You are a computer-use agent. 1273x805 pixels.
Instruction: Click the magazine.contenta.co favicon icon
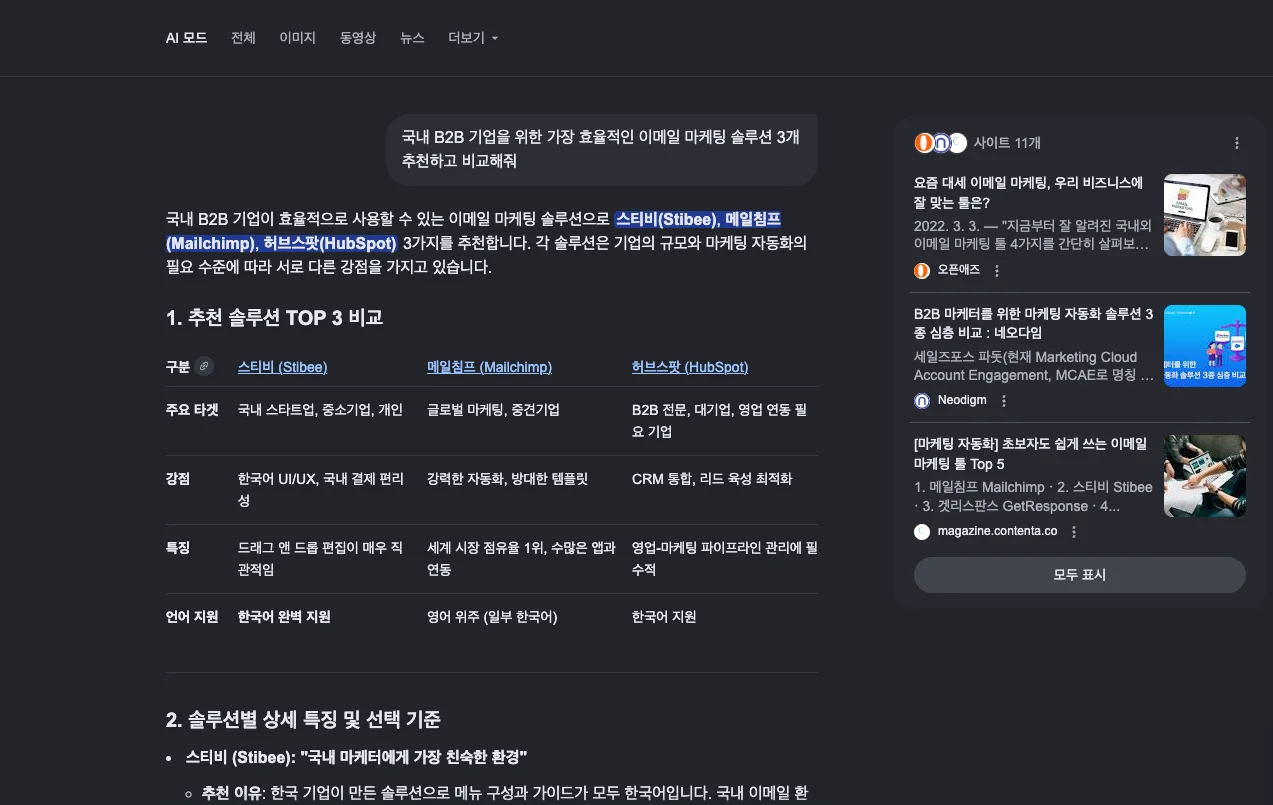coord(920,531)
